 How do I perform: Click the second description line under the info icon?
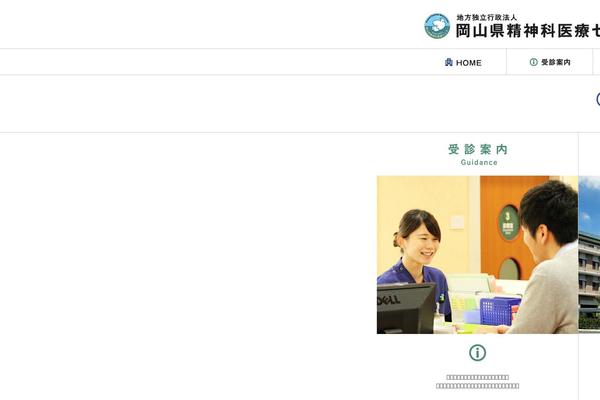click(x=478, y=386)
